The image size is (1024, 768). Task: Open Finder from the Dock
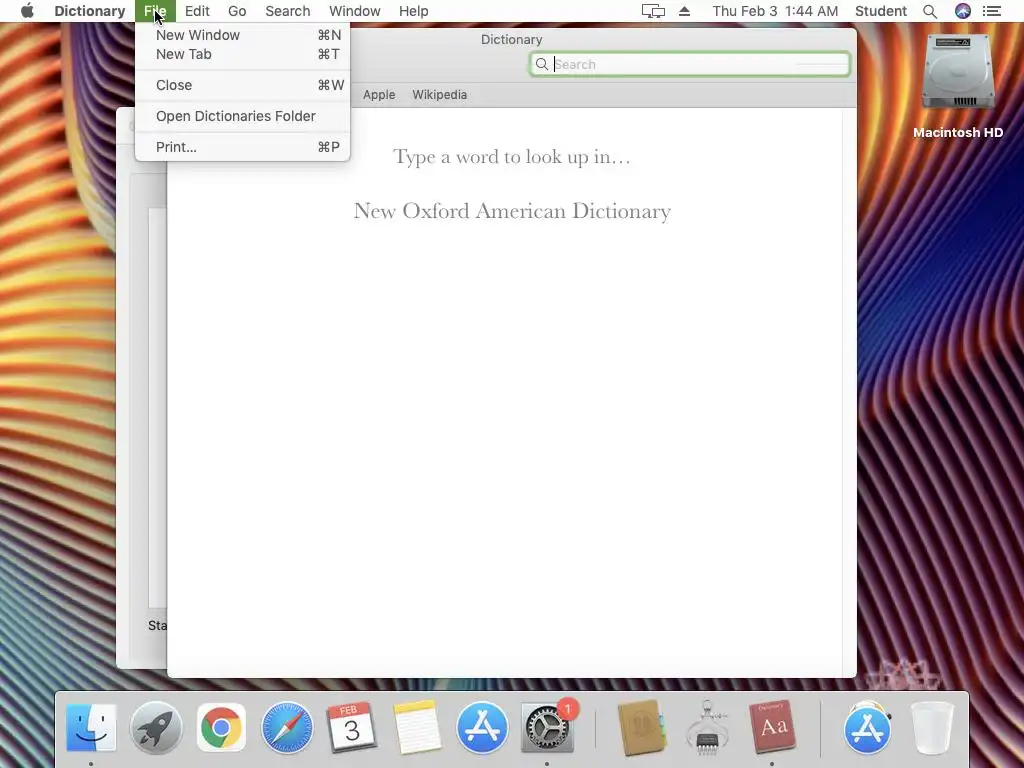[91, 727]
